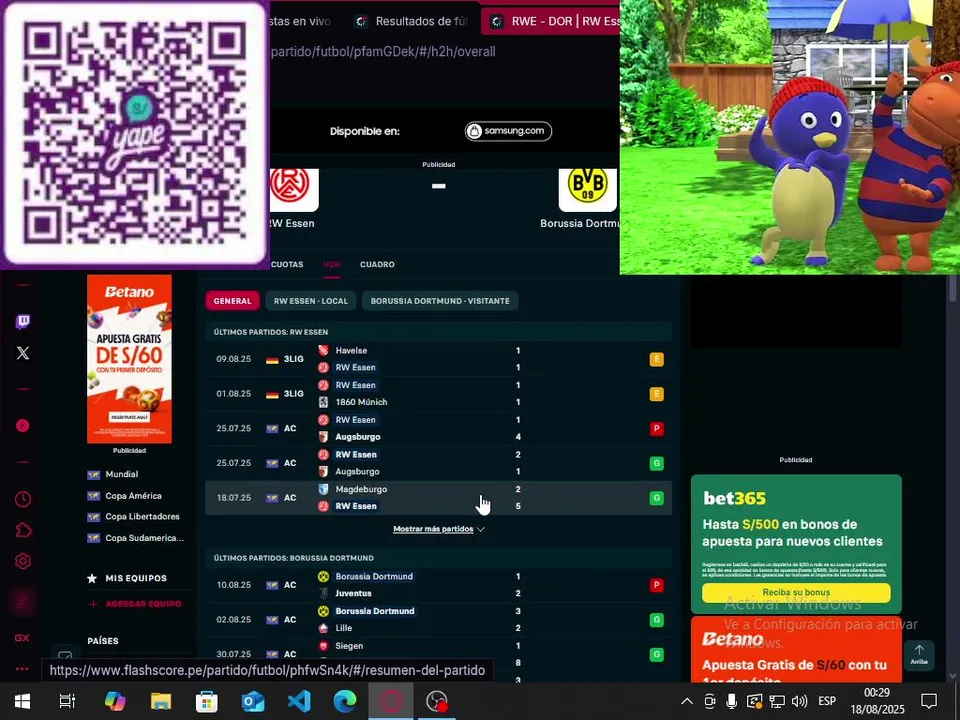
Task: Open File Explorer from the taskbar
Action: point(161,701)
